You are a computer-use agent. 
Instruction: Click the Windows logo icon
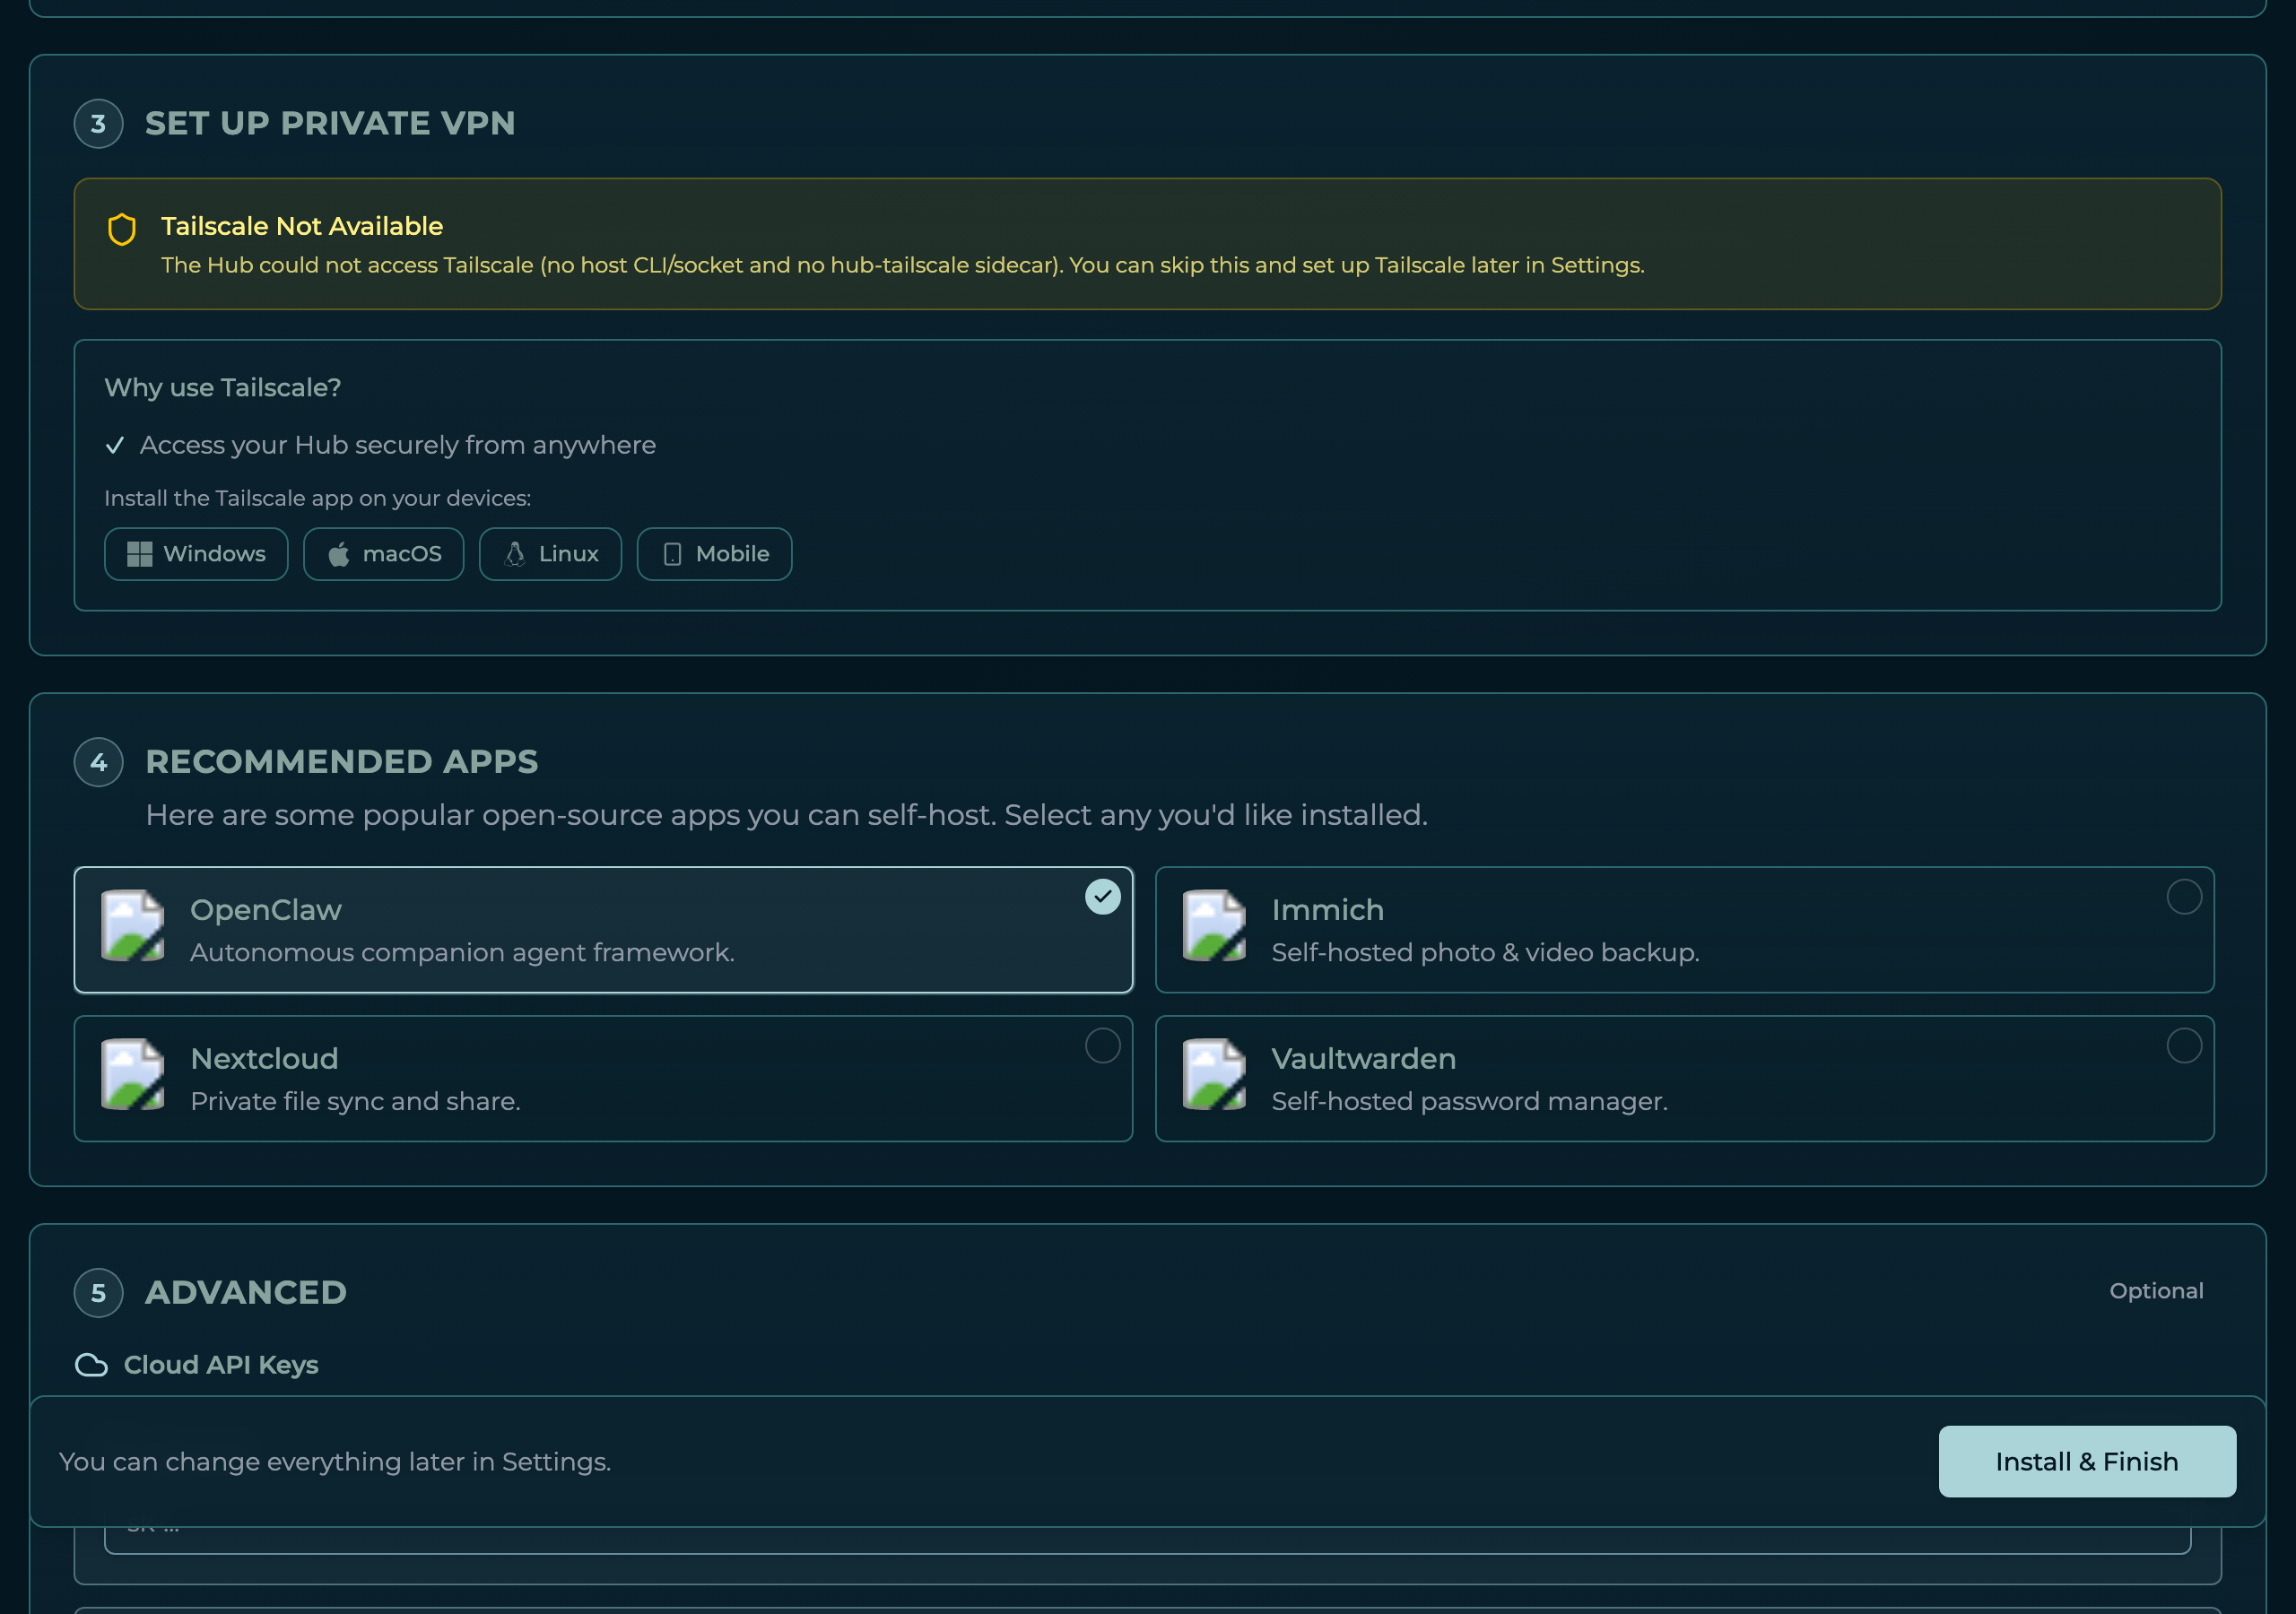140,554
